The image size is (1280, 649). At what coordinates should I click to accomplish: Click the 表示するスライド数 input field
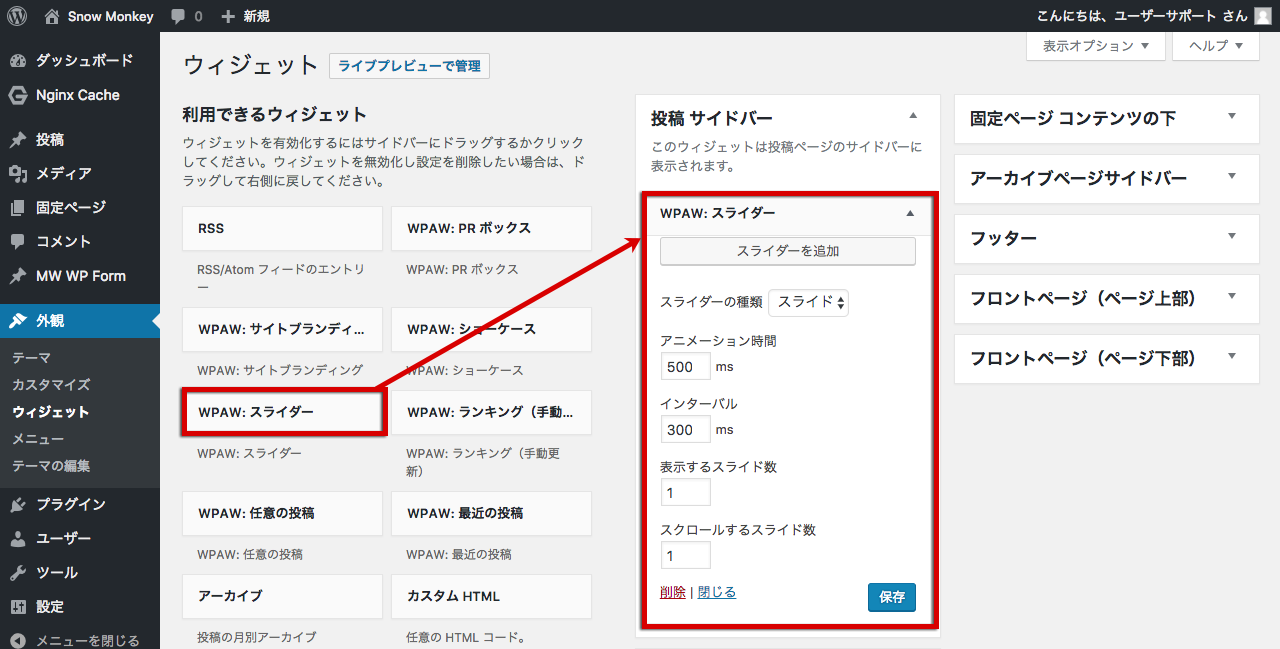[685, 493]
